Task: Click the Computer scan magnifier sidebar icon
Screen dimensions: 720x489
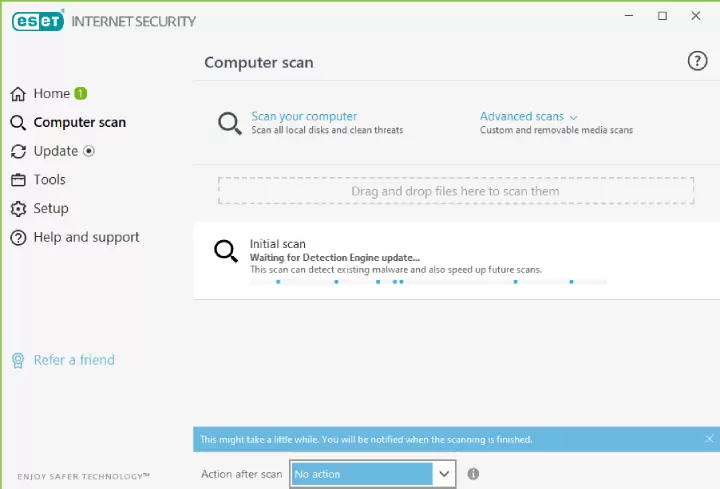Action: click(18, 123)
